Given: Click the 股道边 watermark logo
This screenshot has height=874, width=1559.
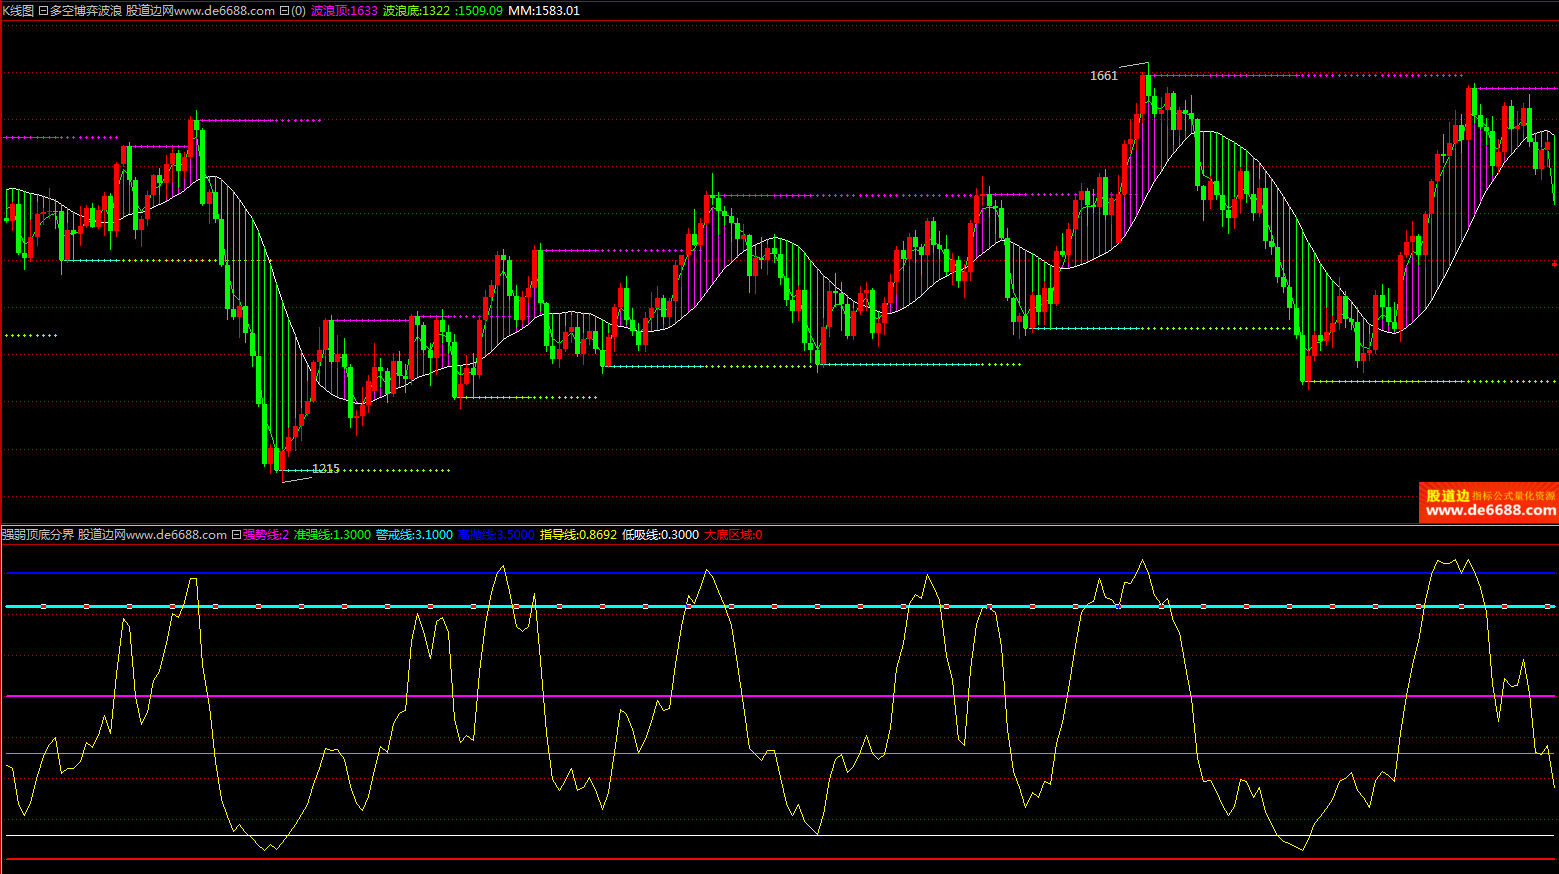Looking at the screenshot, I should (1447, 496).
